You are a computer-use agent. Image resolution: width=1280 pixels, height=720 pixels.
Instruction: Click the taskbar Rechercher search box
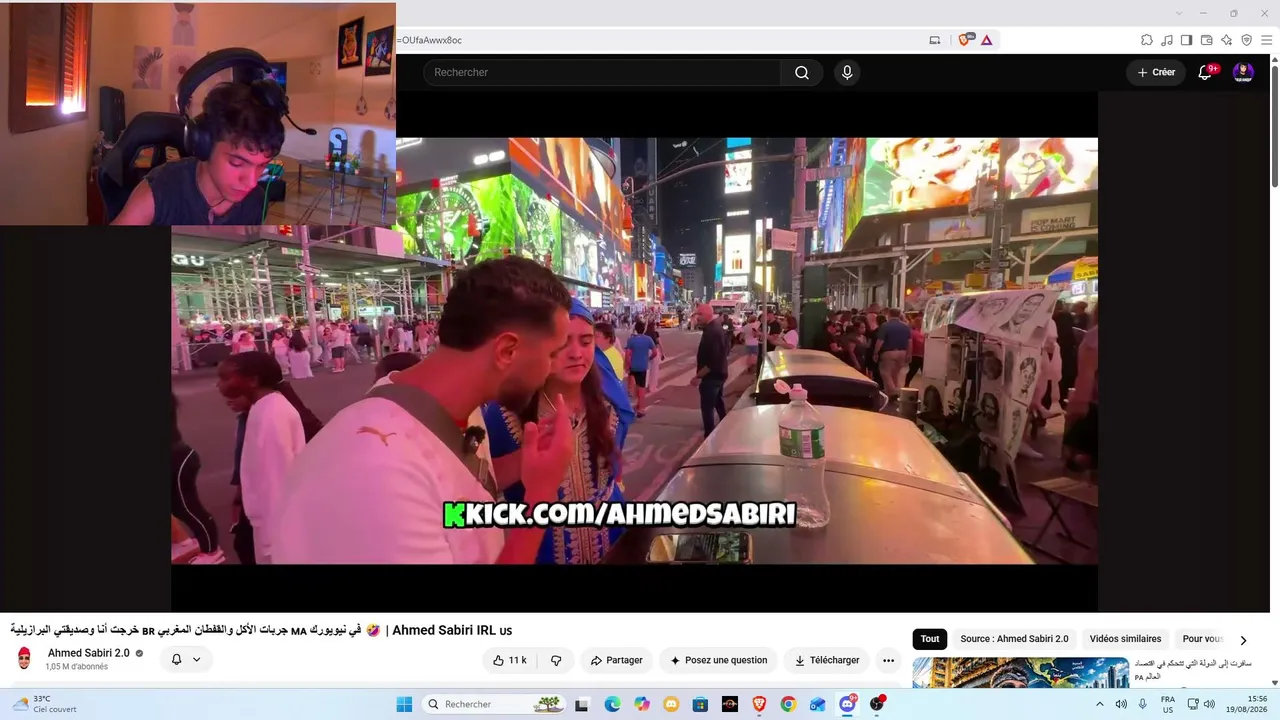(494, 704)
